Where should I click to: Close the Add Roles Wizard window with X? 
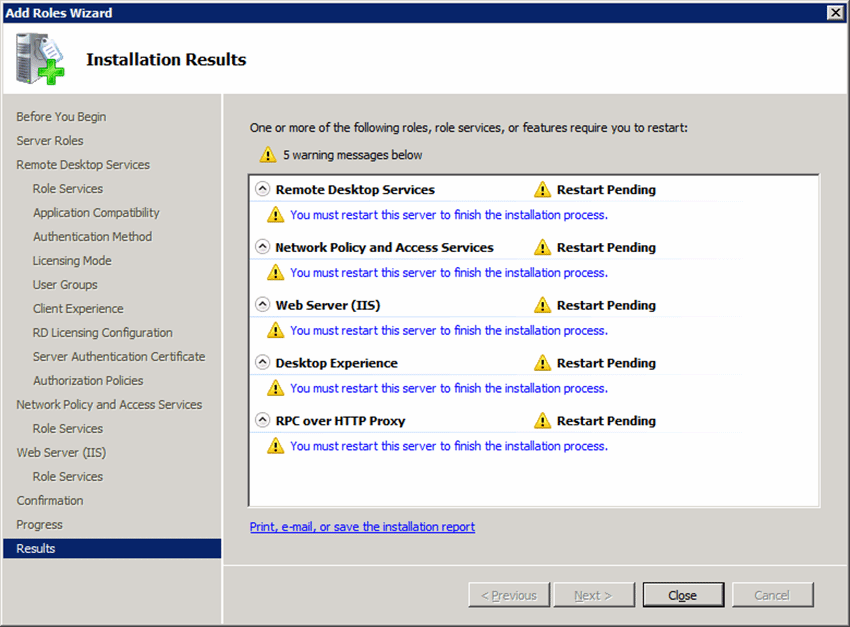pos(835,13)
